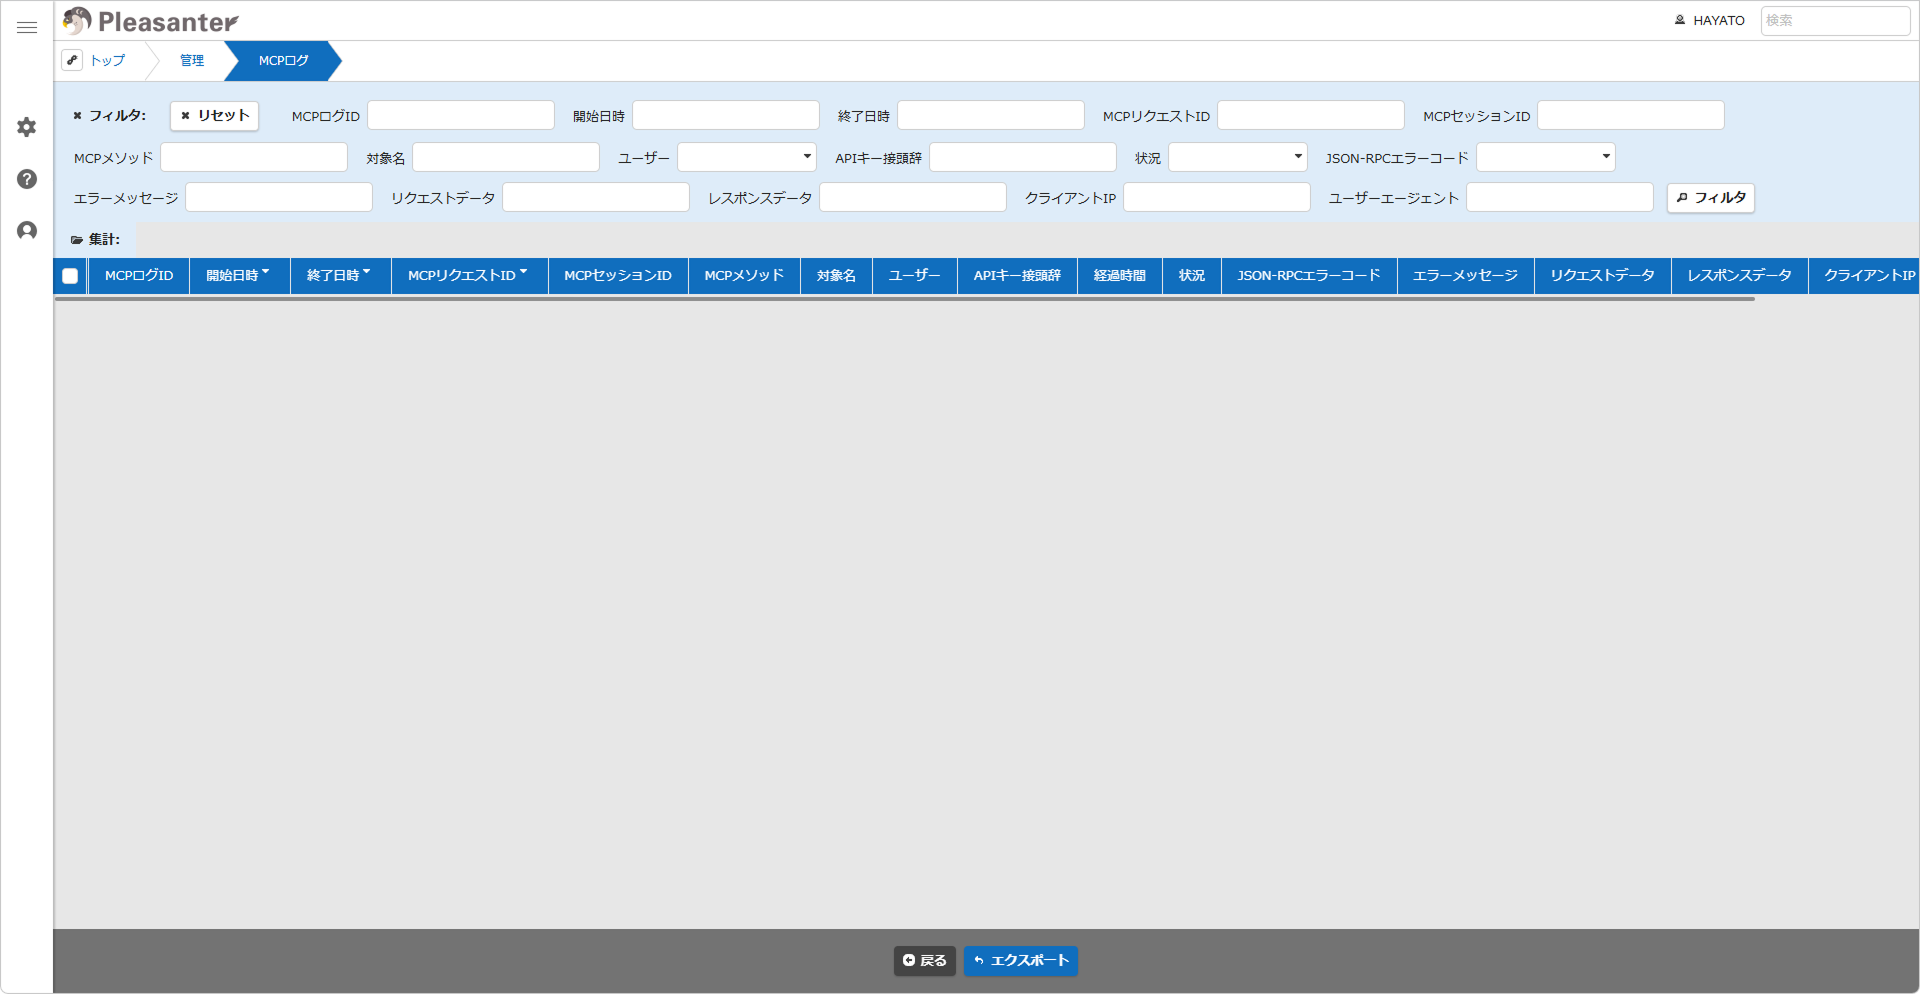Image resolution: width=1920 pixels, height=994 pixels.
Task: Open the JSON-RPCエラーコード filter dropdown
Action: 1546,157
